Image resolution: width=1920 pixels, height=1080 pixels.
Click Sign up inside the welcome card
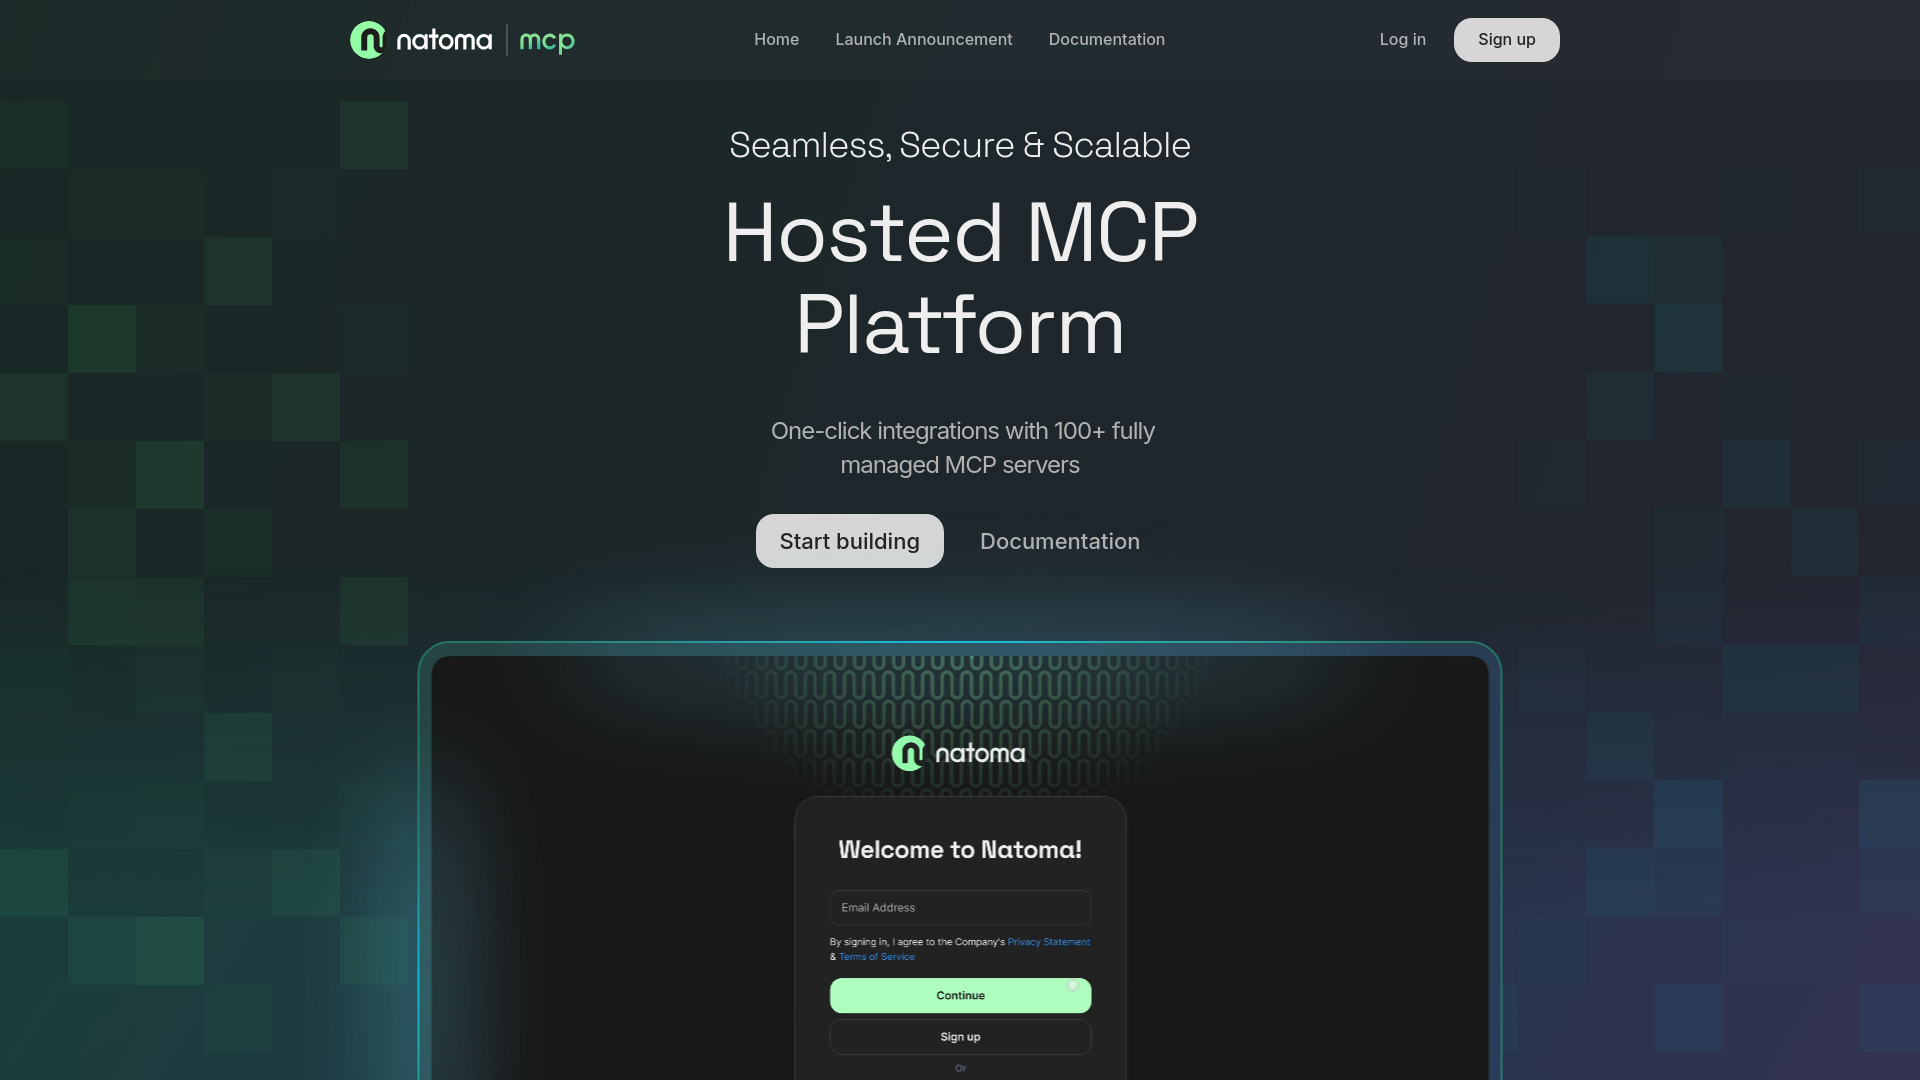coord(959,1037)
